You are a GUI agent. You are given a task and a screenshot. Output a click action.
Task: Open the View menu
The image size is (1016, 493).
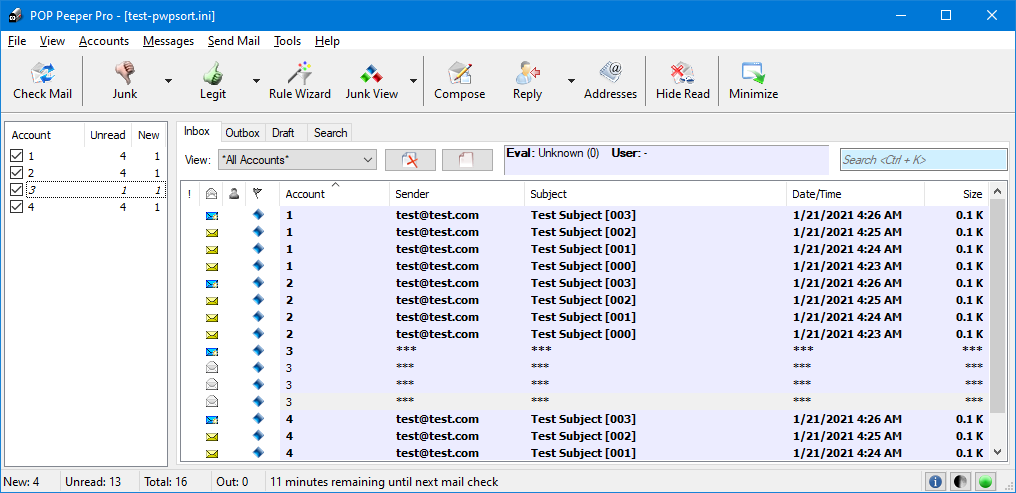tap(52, 41)
